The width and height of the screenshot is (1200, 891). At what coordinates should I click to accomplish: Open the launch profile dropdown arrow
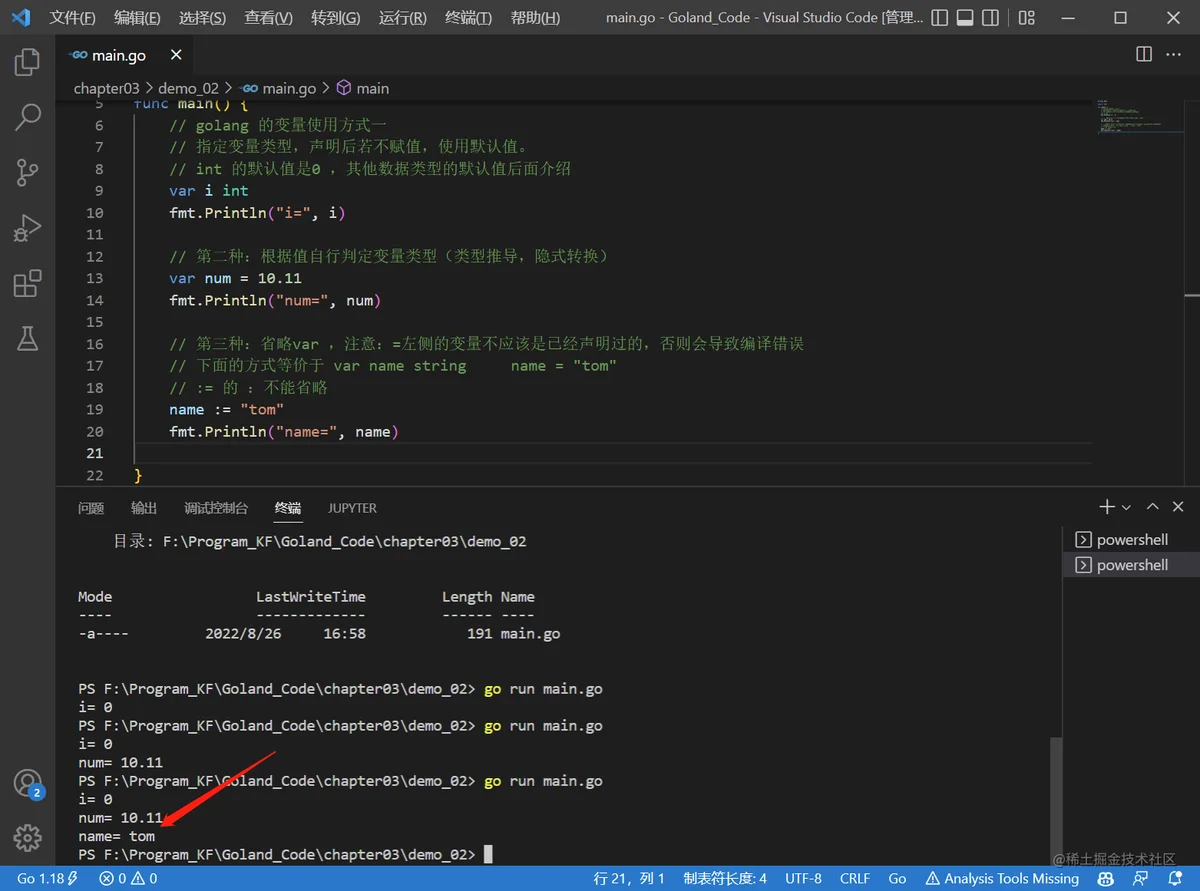click(1127, 508)
